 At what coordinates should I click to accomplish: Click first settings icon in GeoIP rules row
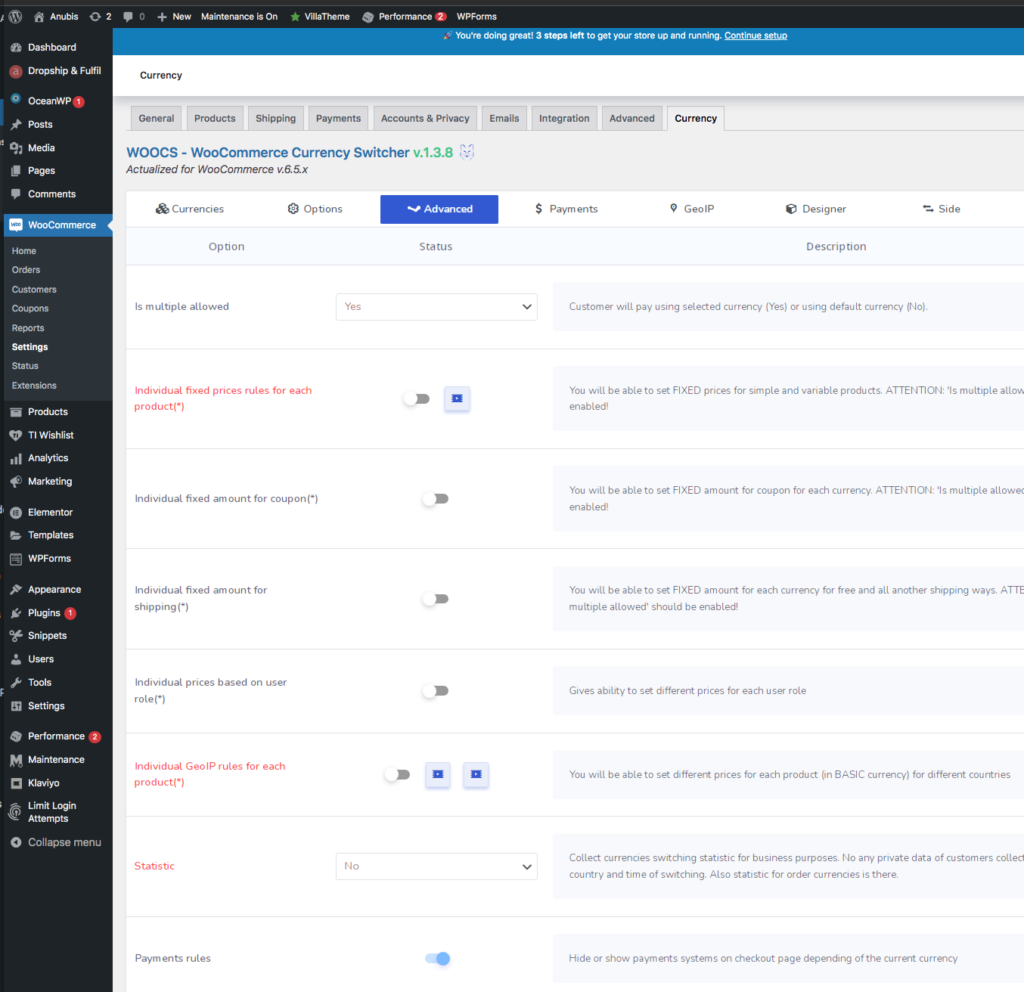[x=438, y=774]
